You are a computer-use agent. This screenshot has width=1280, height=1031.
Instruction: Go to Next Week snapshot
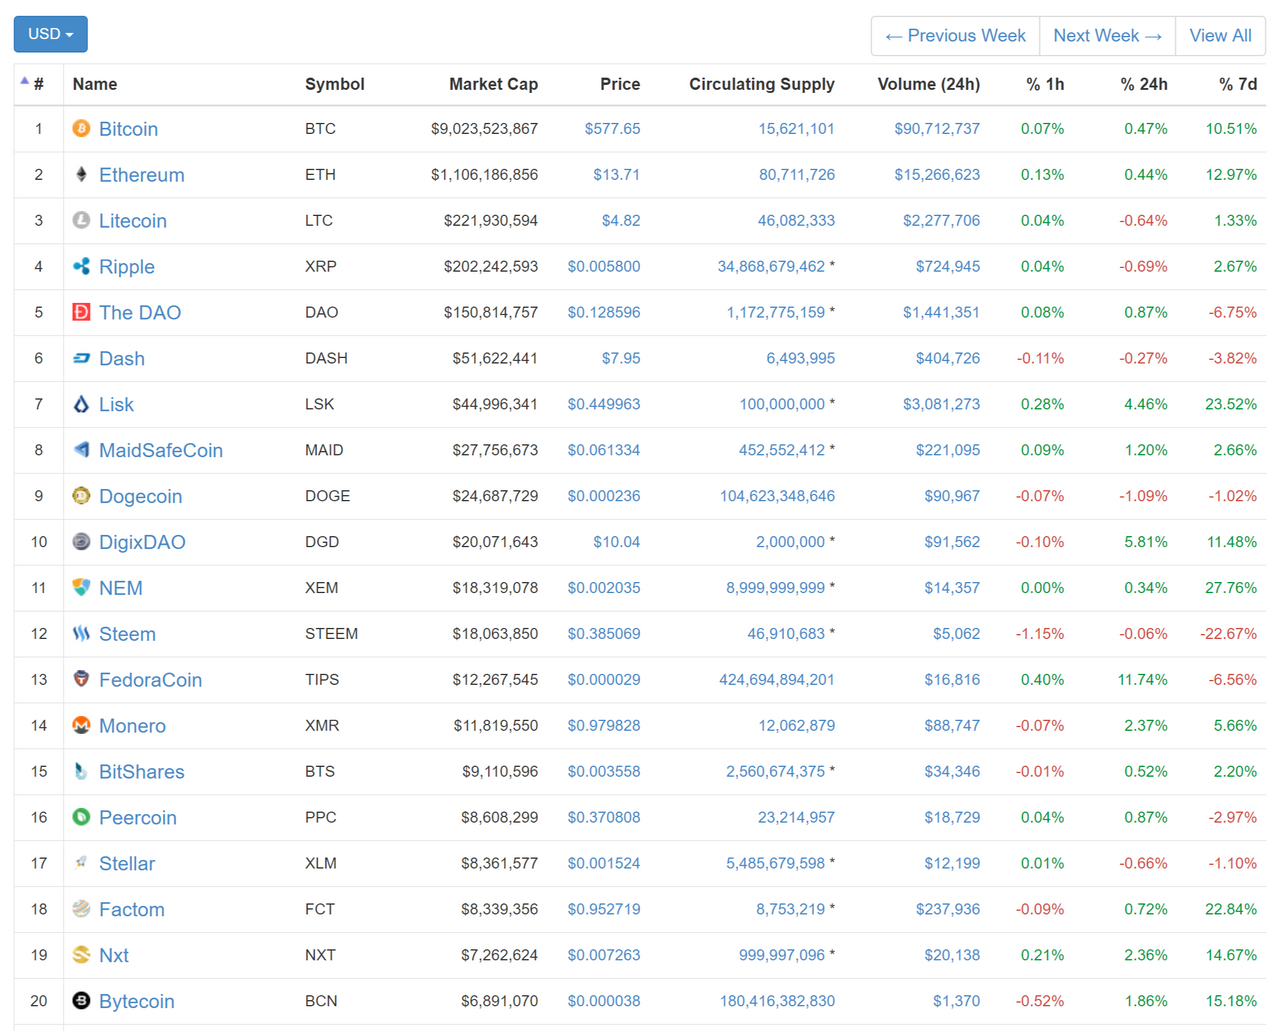1107,36
